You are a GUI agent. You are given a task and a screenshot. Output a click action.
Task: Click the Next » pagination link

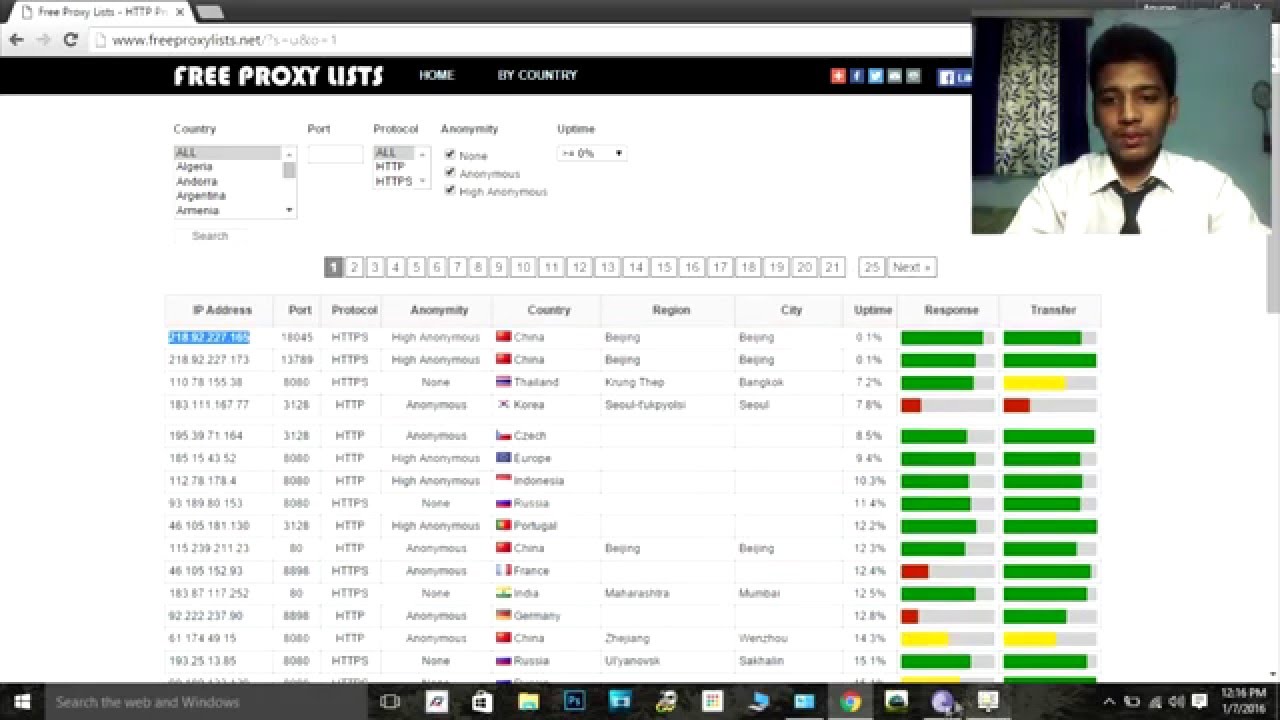click(912, 267)
